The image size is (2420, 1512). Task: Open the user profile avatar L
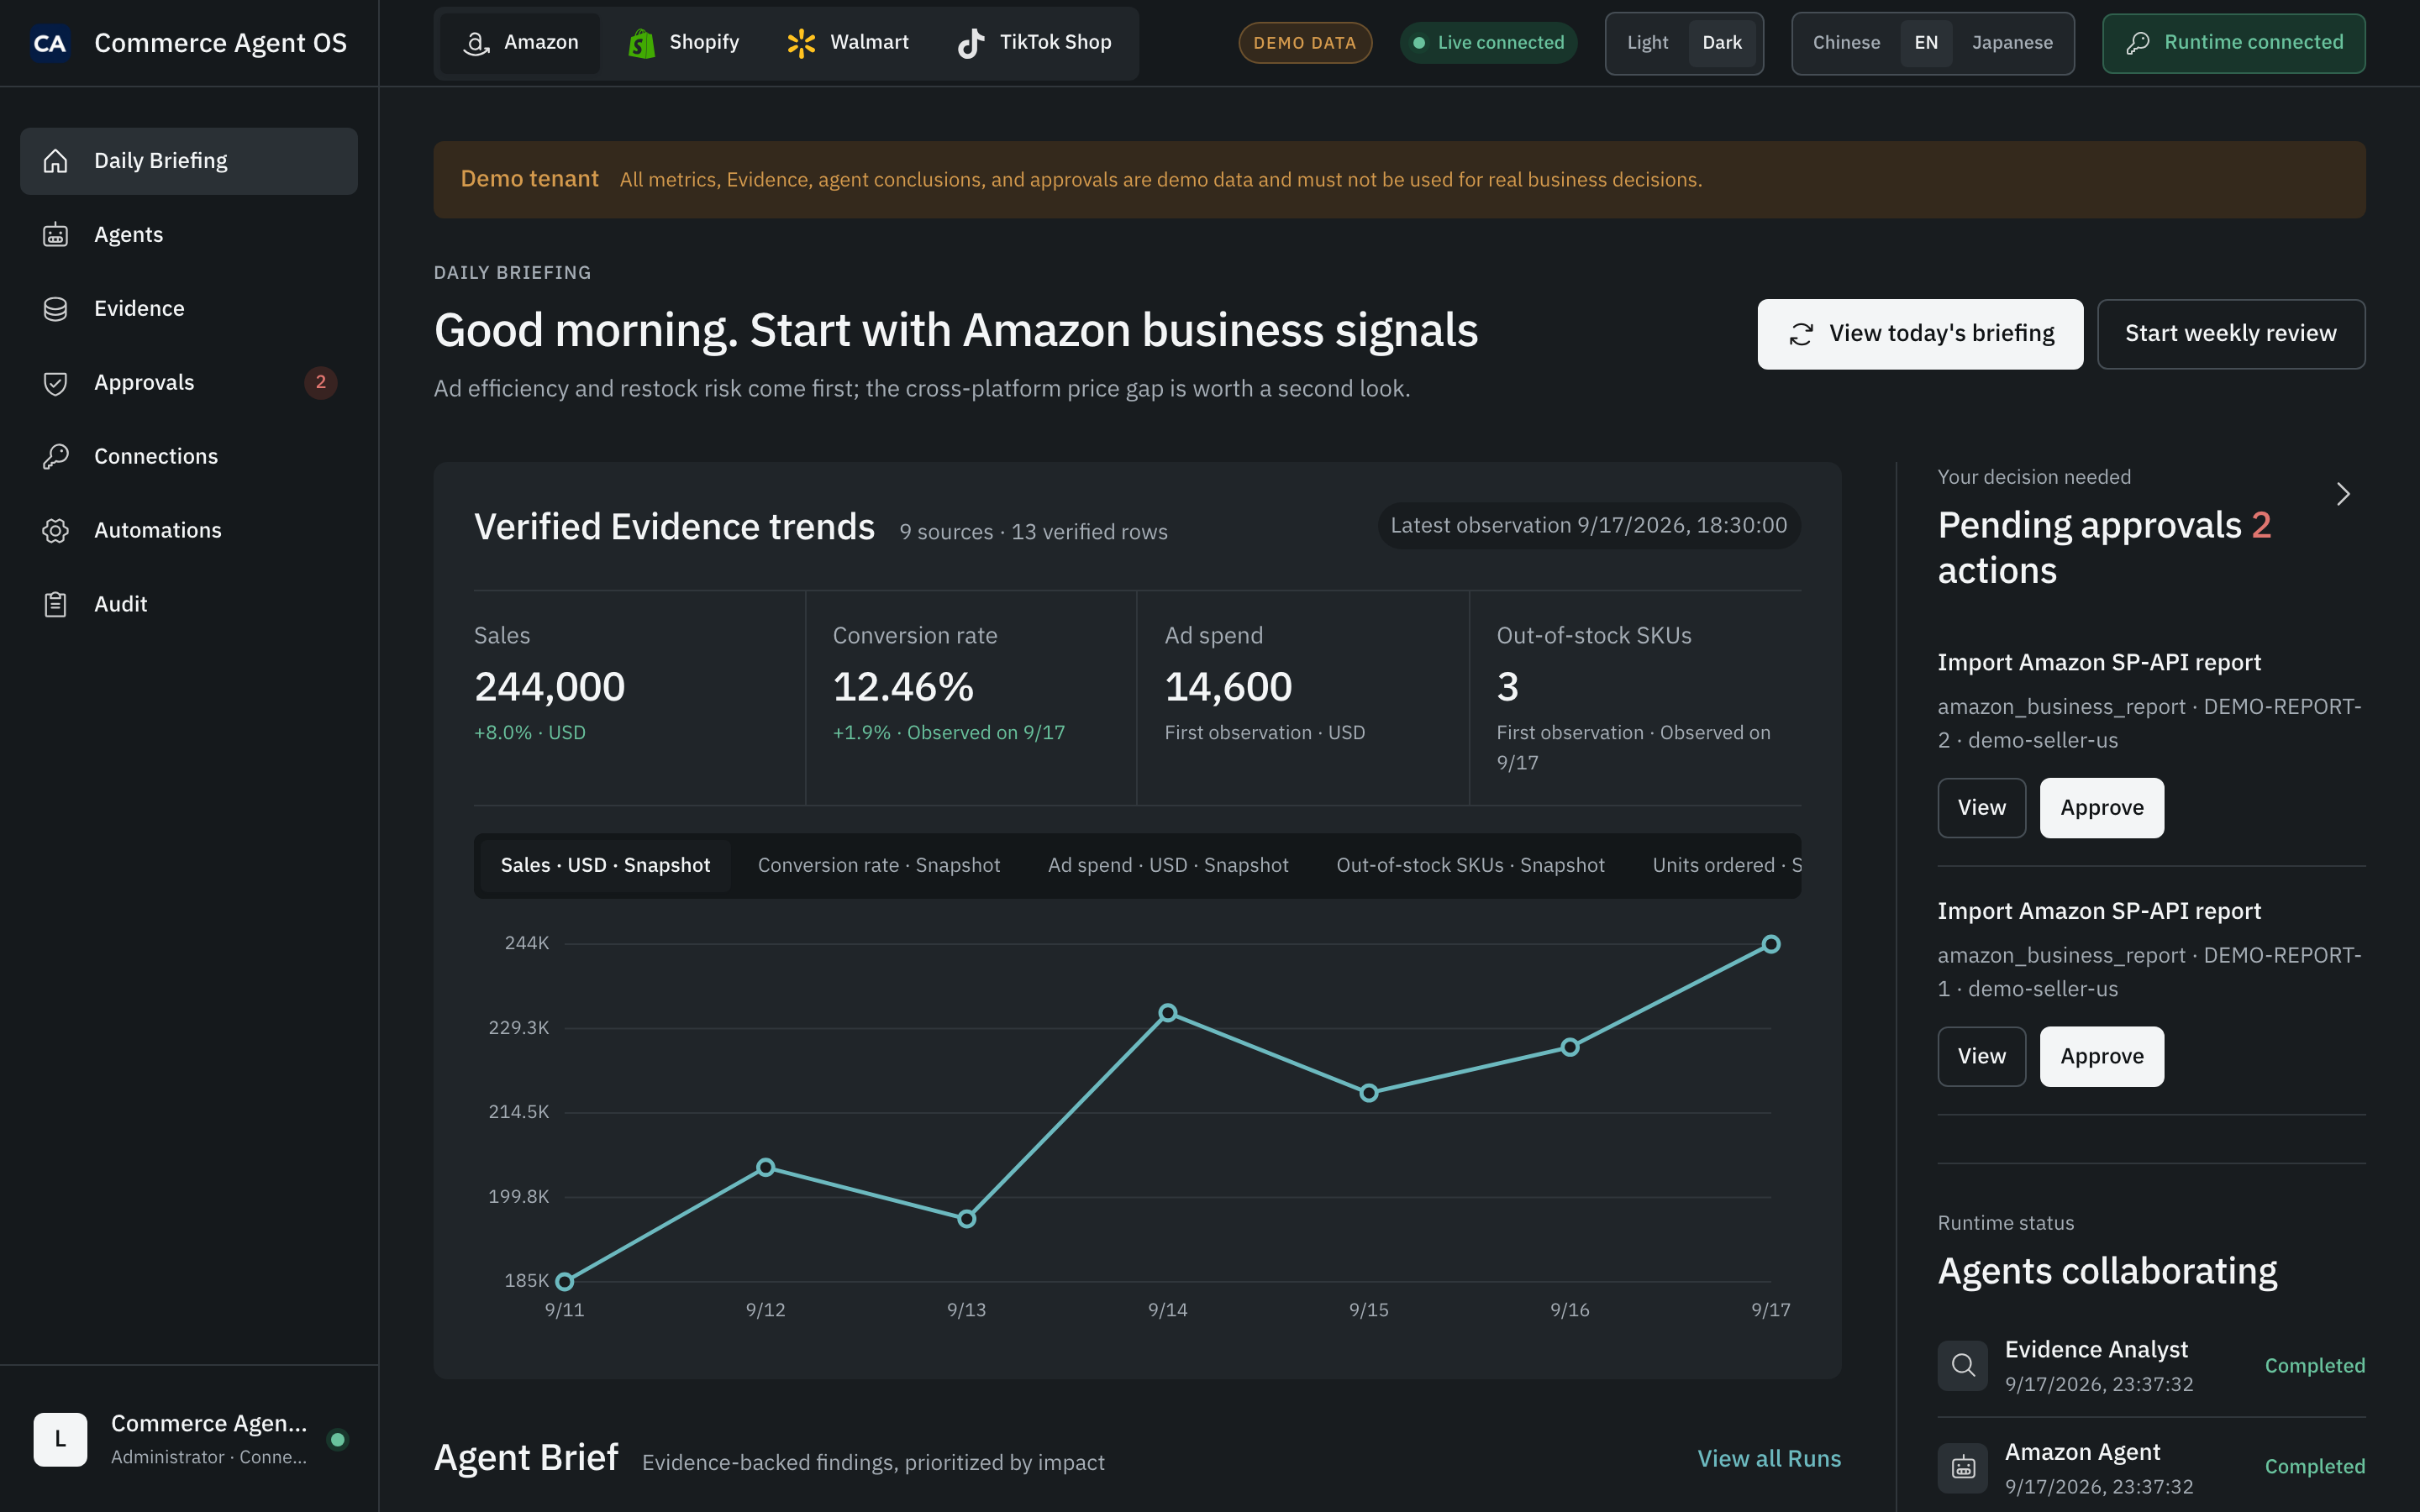(x=60, y=1439)
